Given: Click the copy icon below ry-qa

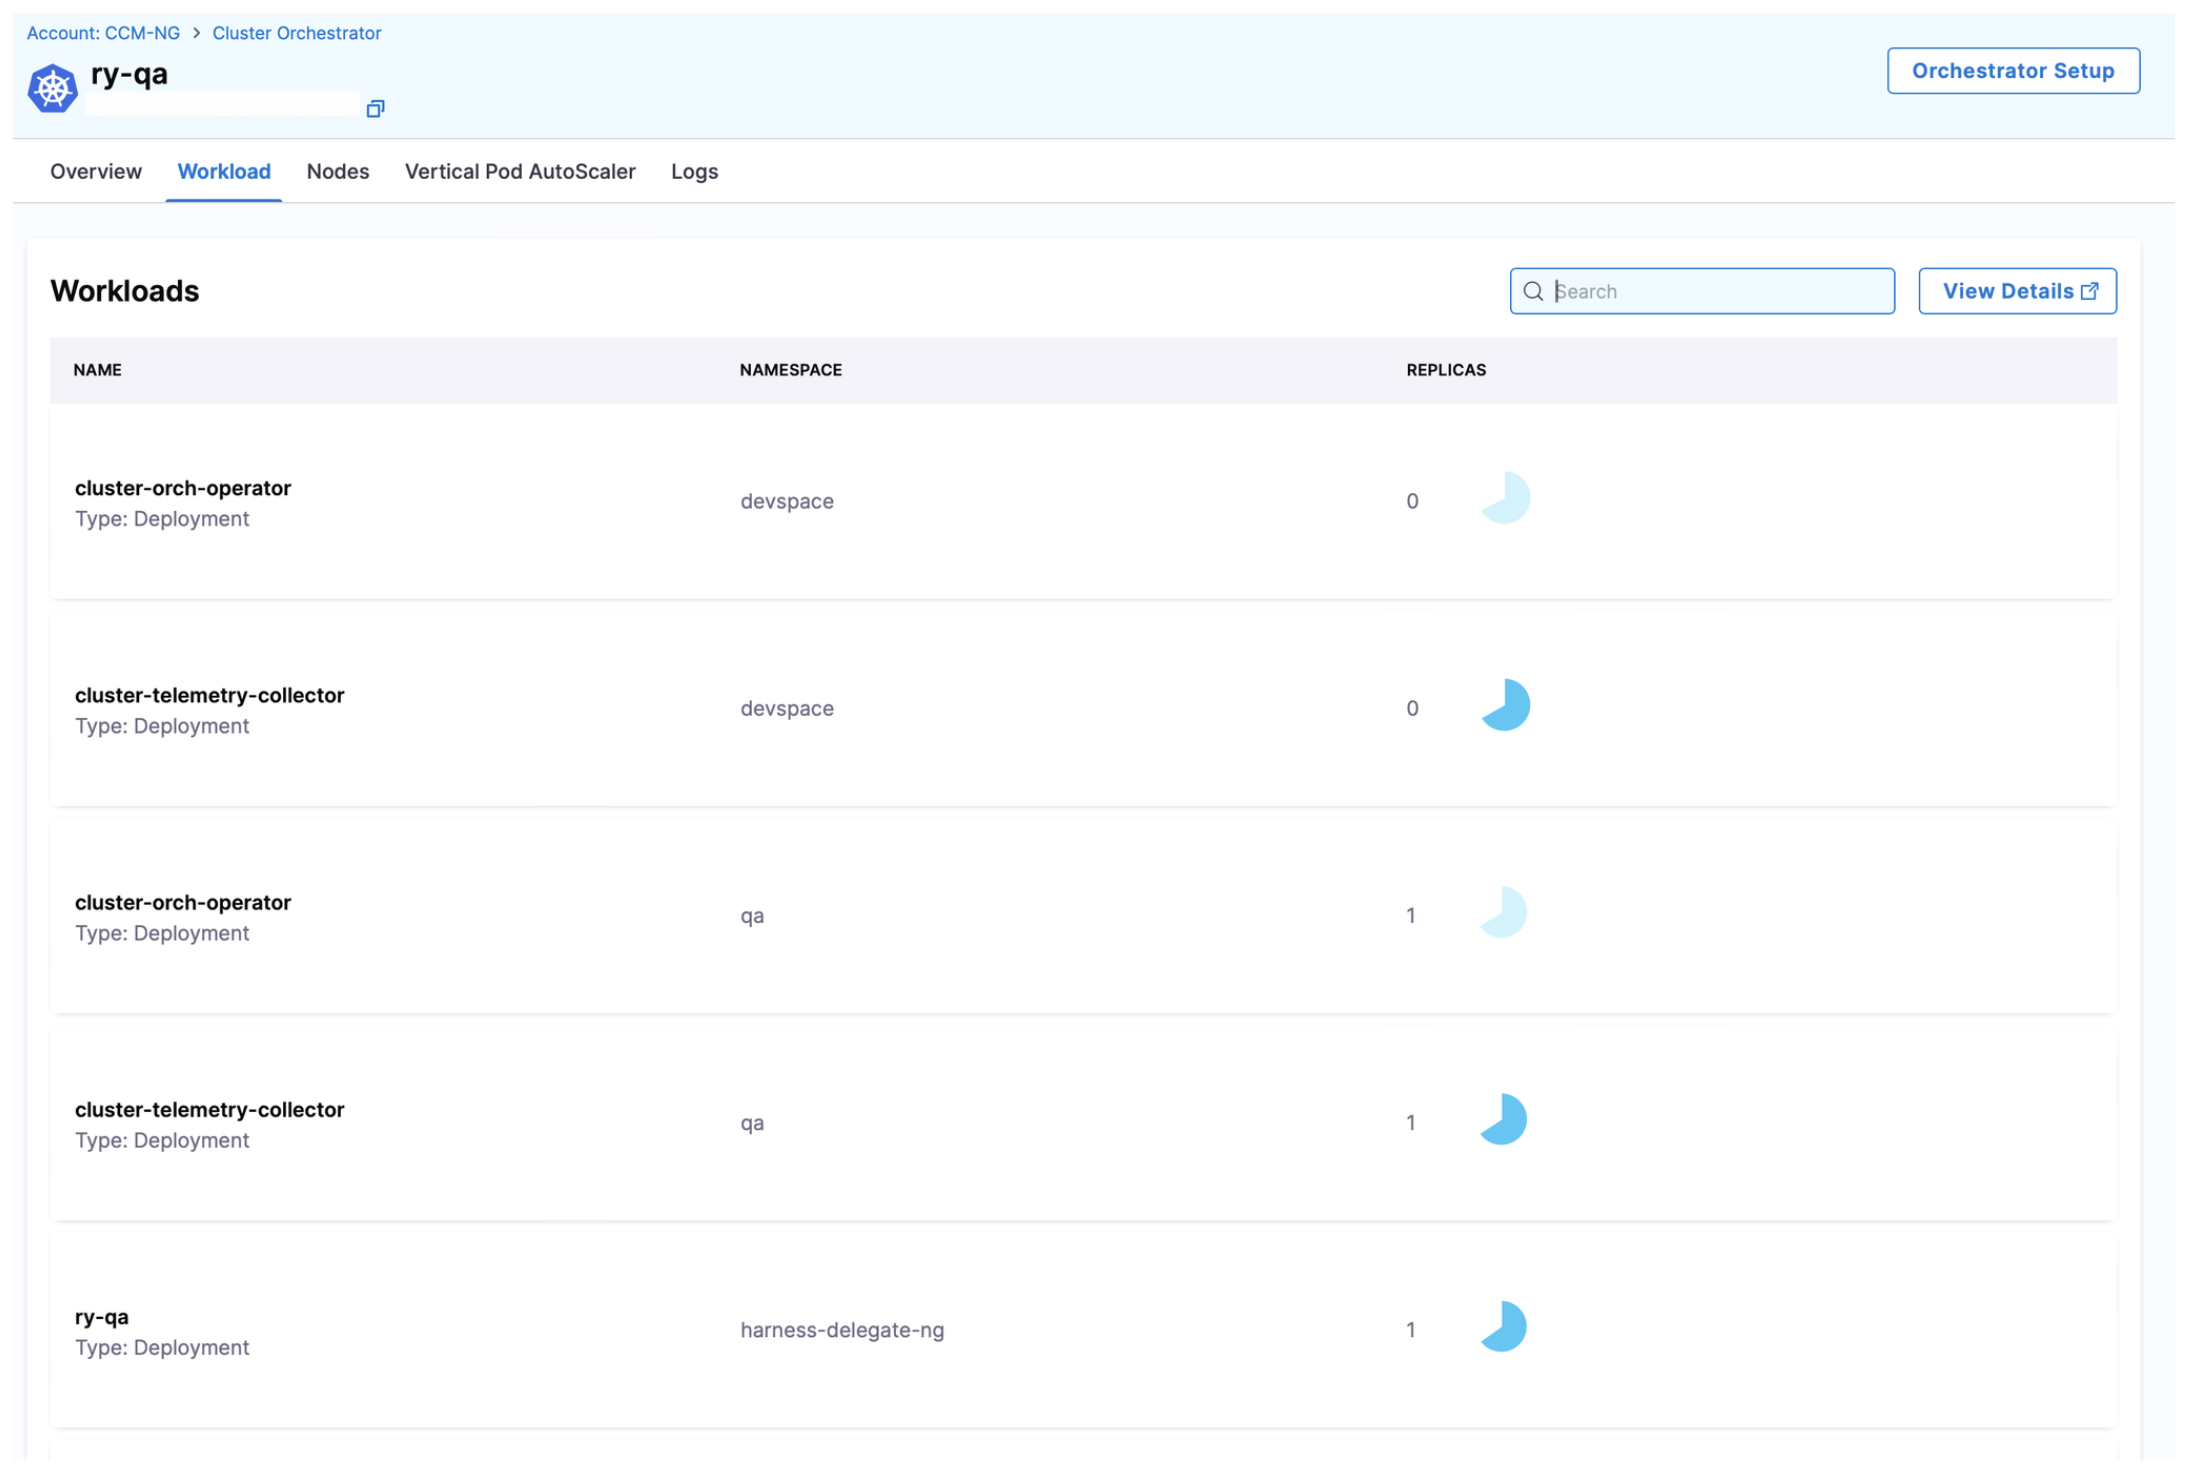Looking at the screenshot, I should (375, 108).
